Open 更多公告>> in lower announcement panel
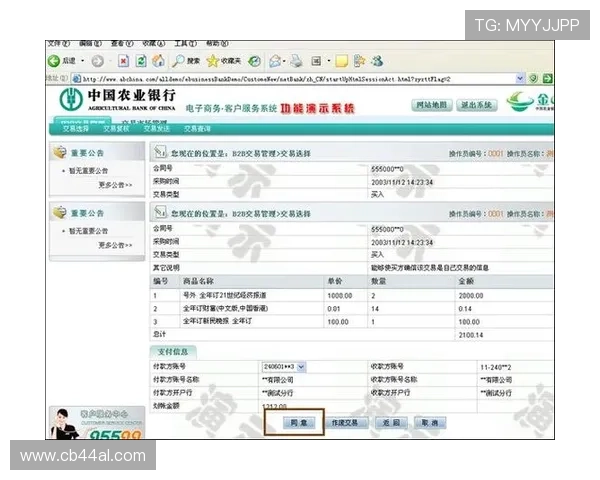The image size is (600, 480). (115, 245)
